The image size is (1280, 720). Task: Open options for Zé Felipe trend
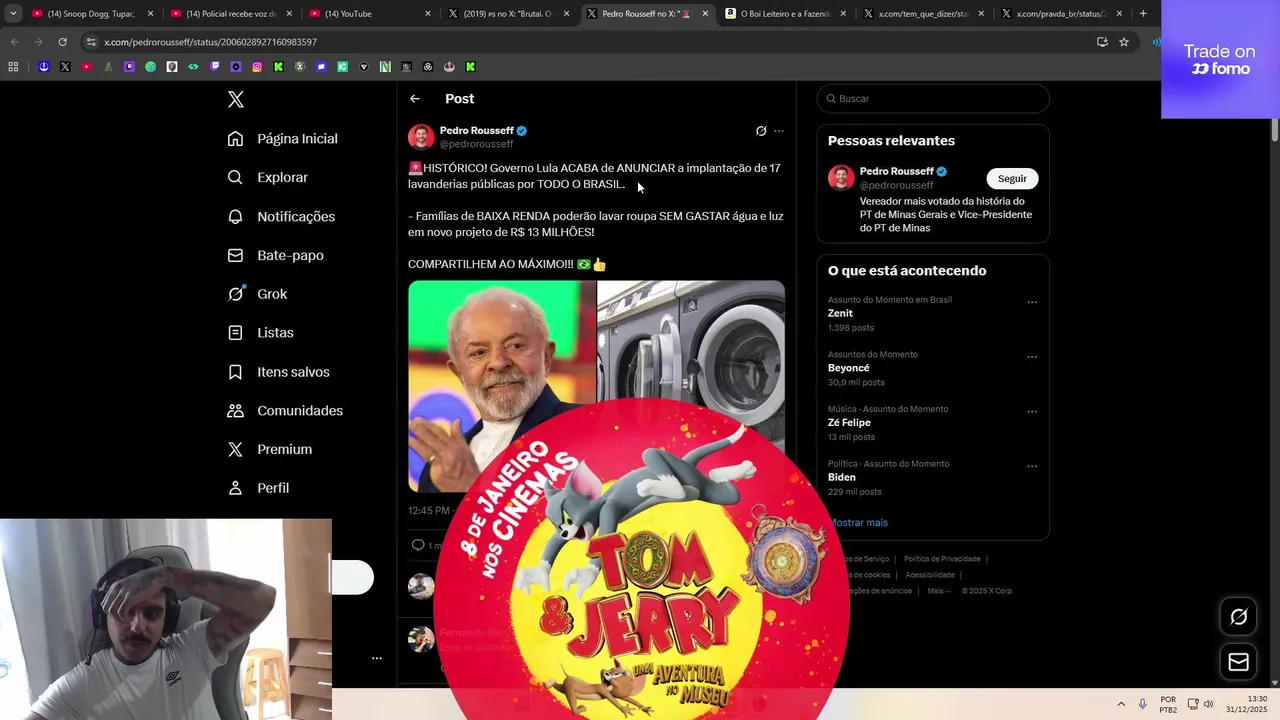1032,411
